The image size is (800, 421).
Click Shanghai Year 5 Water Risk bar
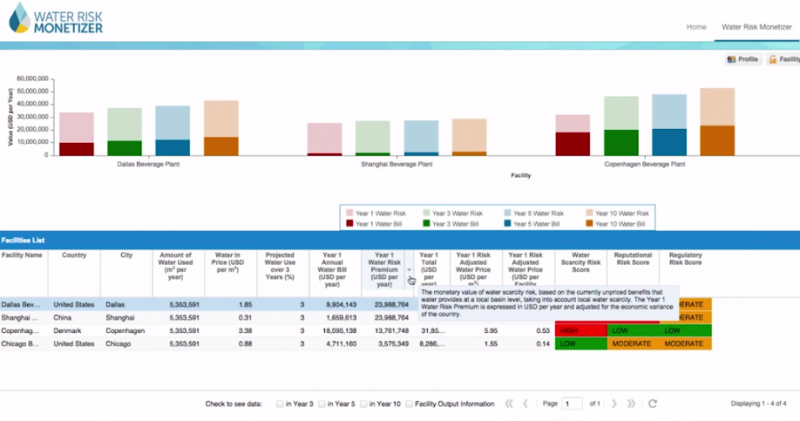pos(421,136)
